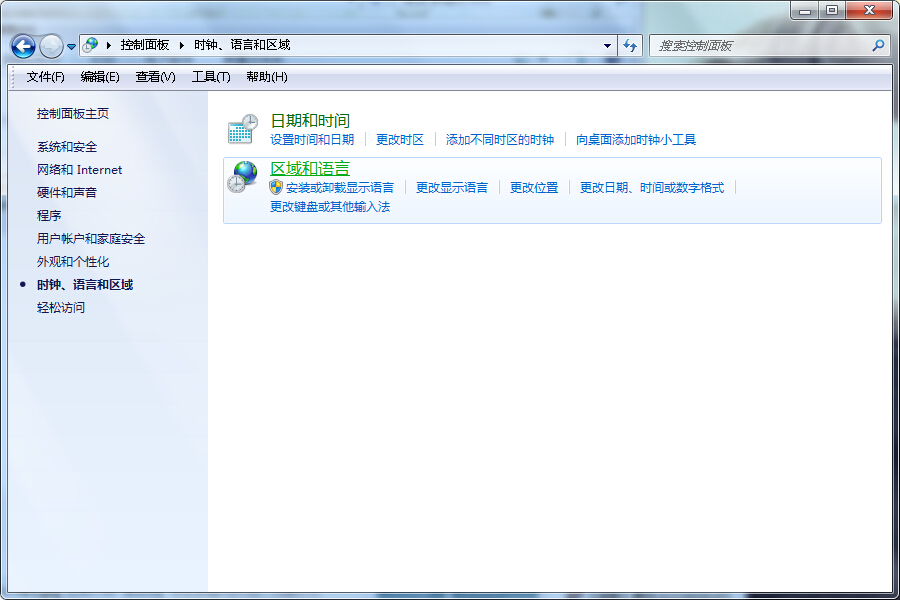Click the refresh icon next to the address bar

coord(629,45)
